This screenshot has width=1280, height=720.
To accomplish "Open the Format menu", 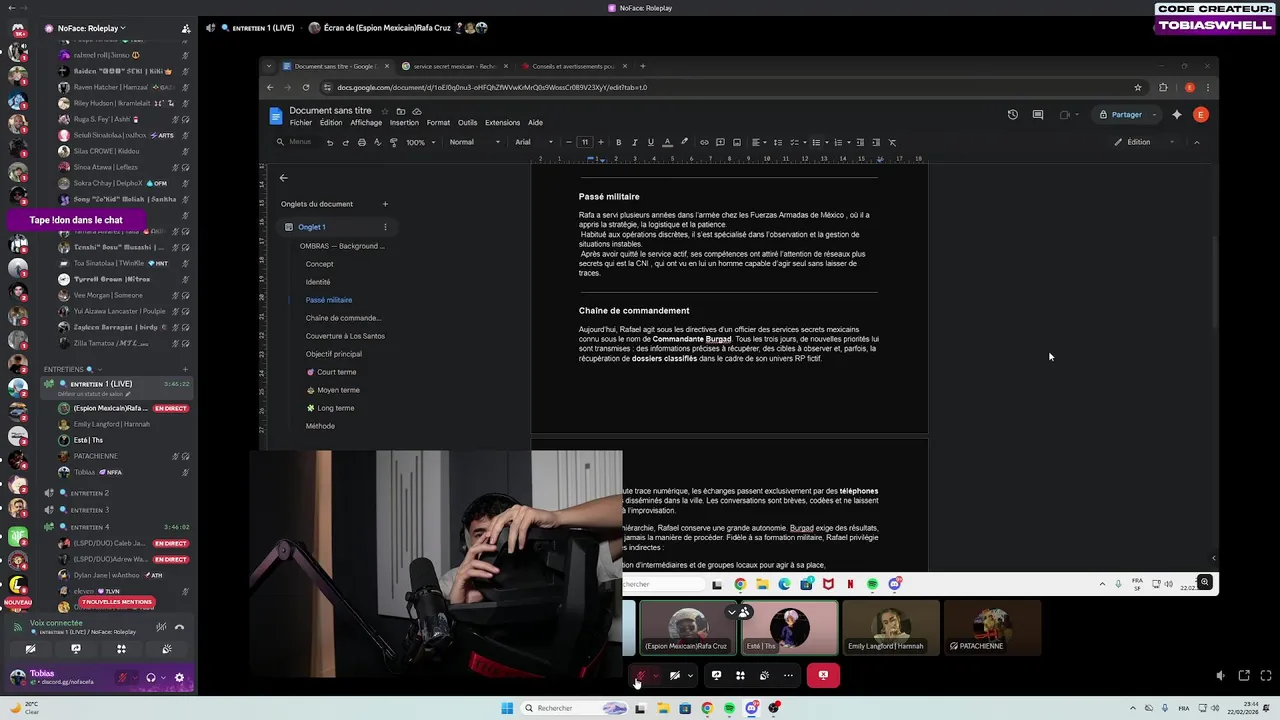I will point(438,123).
